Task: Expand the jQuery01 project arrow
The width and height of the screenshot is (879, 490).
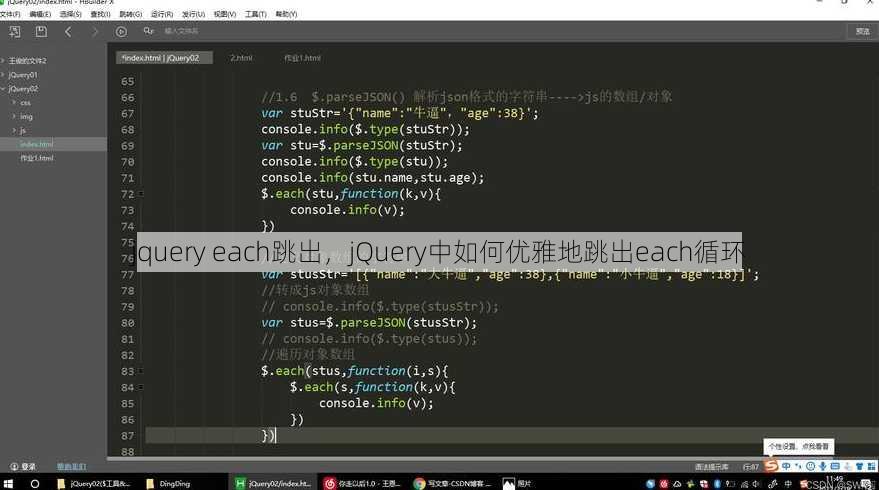Action: pos(3,75)
